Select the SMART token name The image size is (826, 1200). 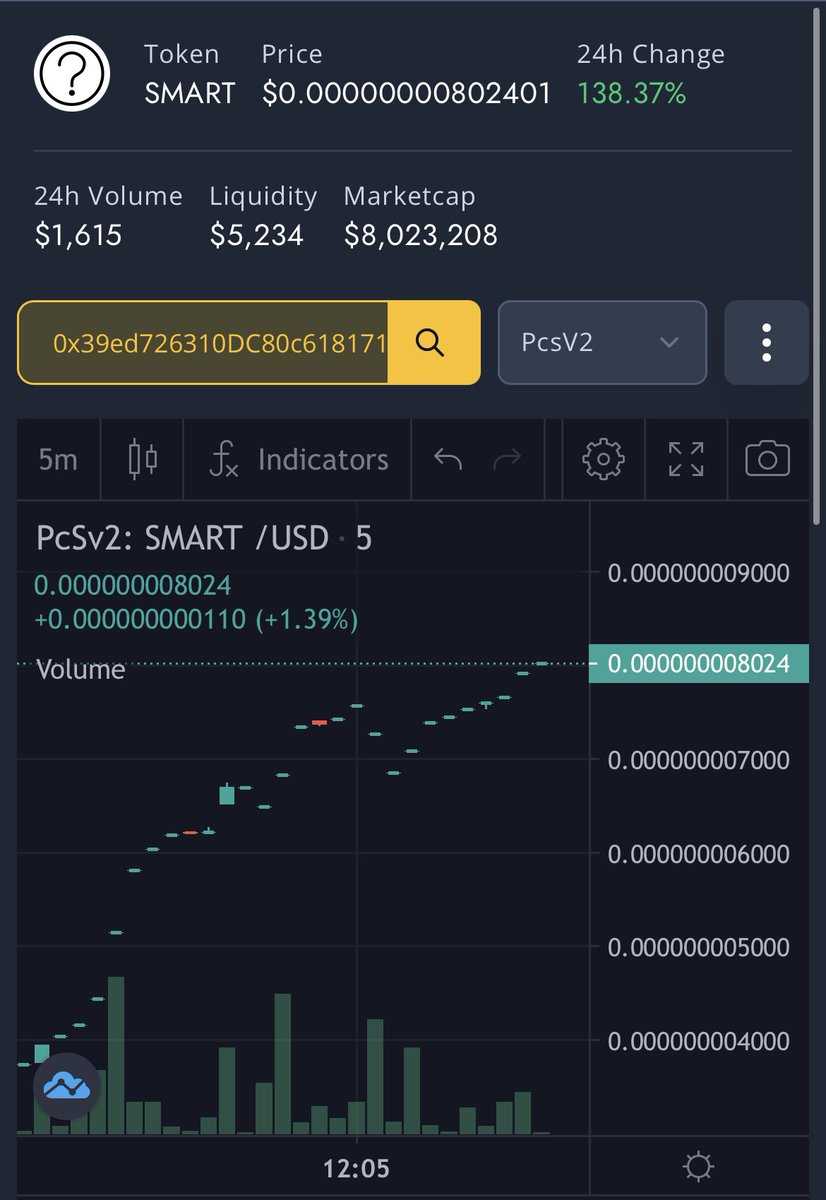click(x=190, y=94)
